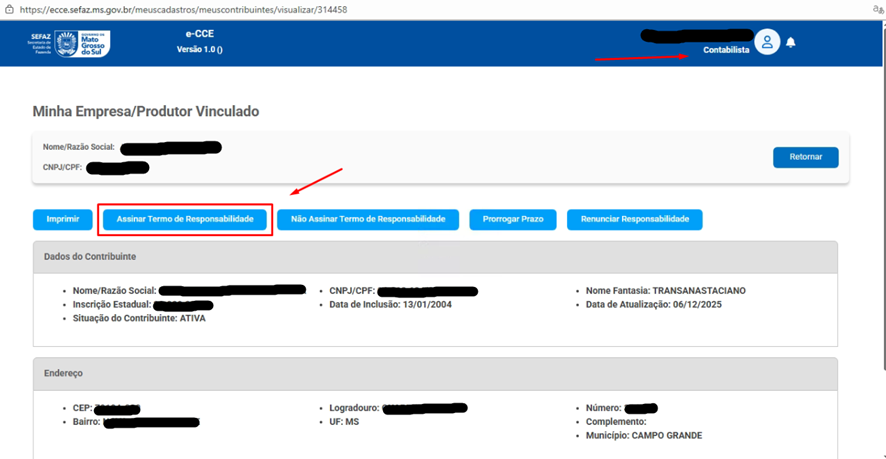Click the translate icon in address bar
Screen dimensions: 886x459
coord(875,9)
